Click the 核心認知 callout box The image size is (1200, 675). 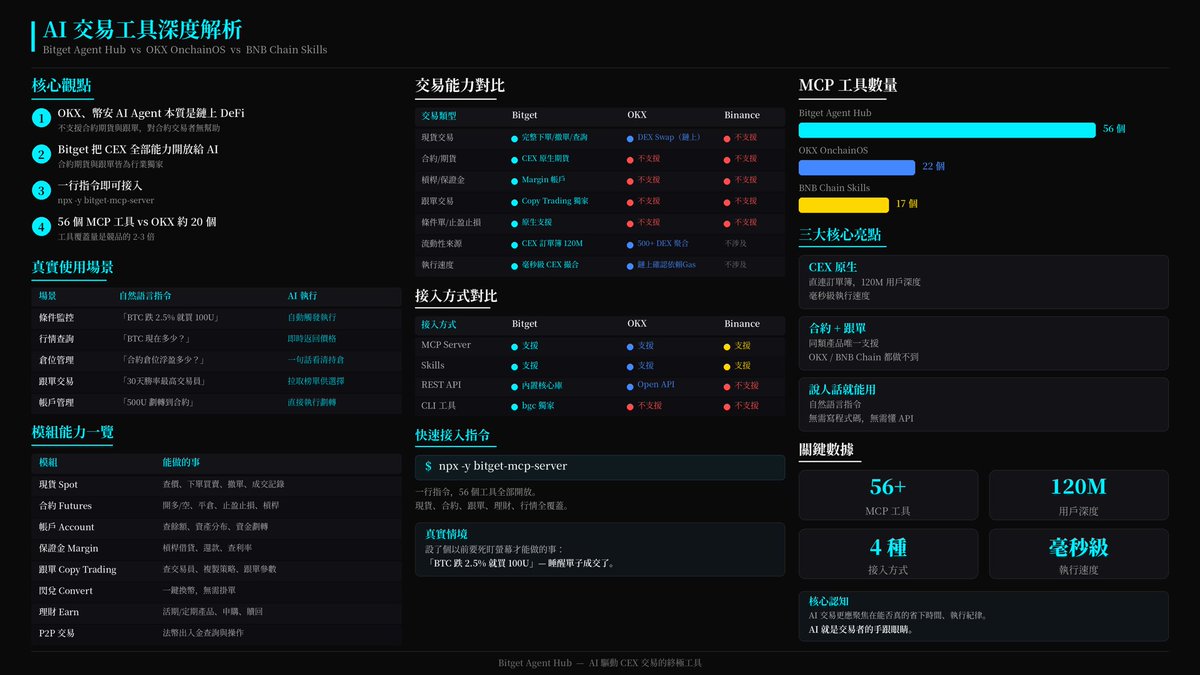click(983, 616)
